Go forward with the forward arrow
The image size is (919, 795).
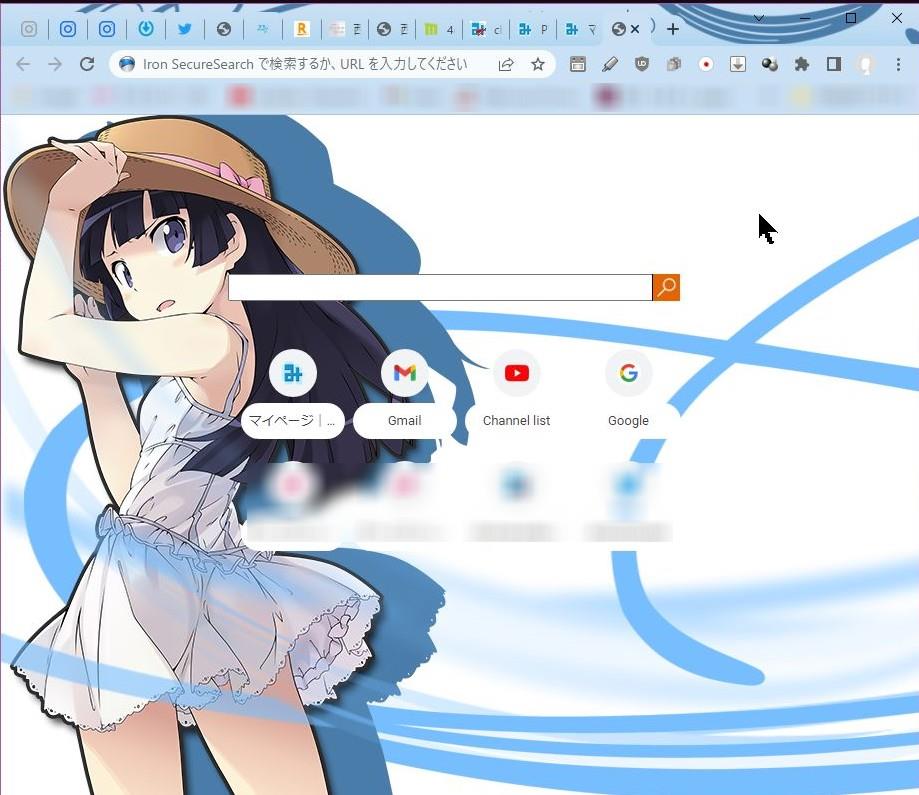click(x=55, y=64)
